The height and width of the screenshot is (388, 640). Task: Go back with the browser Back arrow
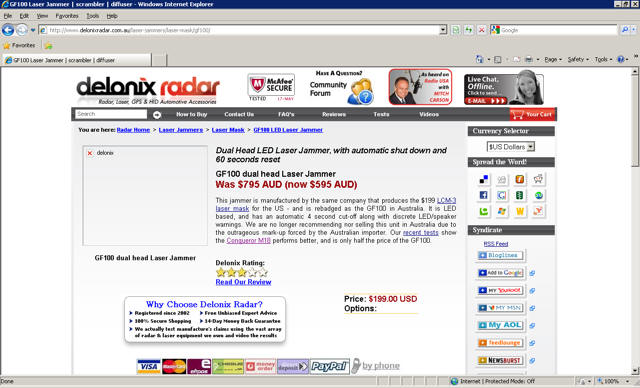(8, 30)
